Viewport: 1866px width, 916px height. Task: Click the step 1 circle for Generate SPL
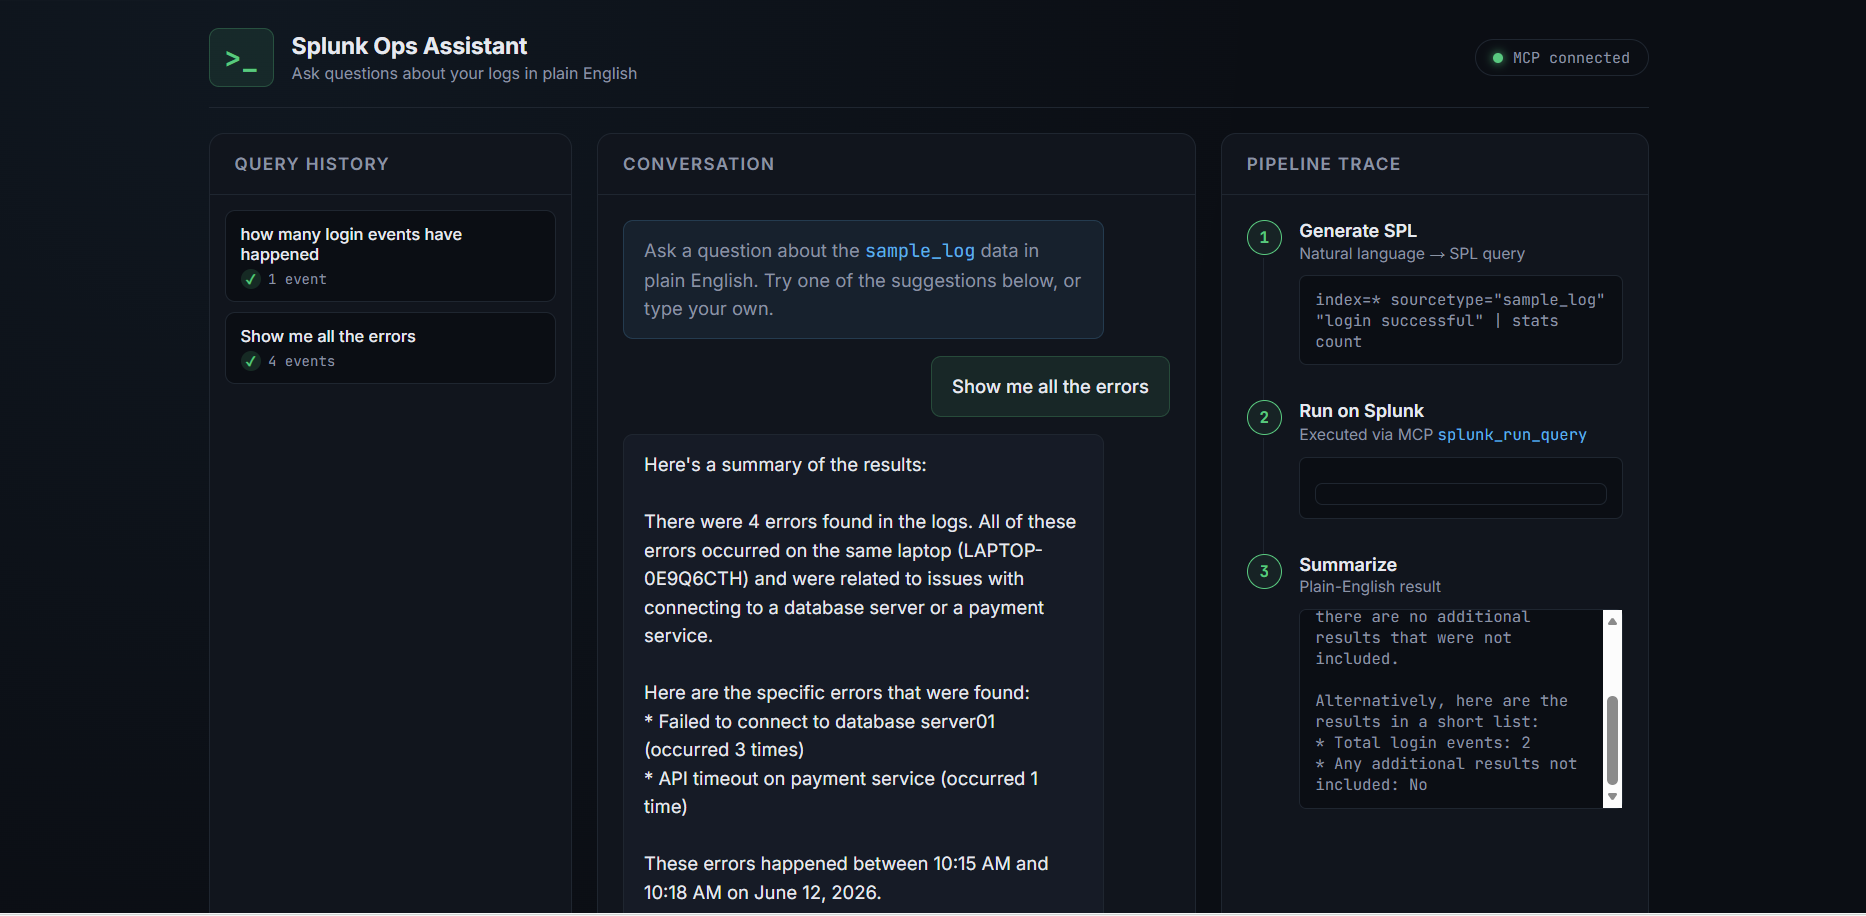coord(1264,237)
